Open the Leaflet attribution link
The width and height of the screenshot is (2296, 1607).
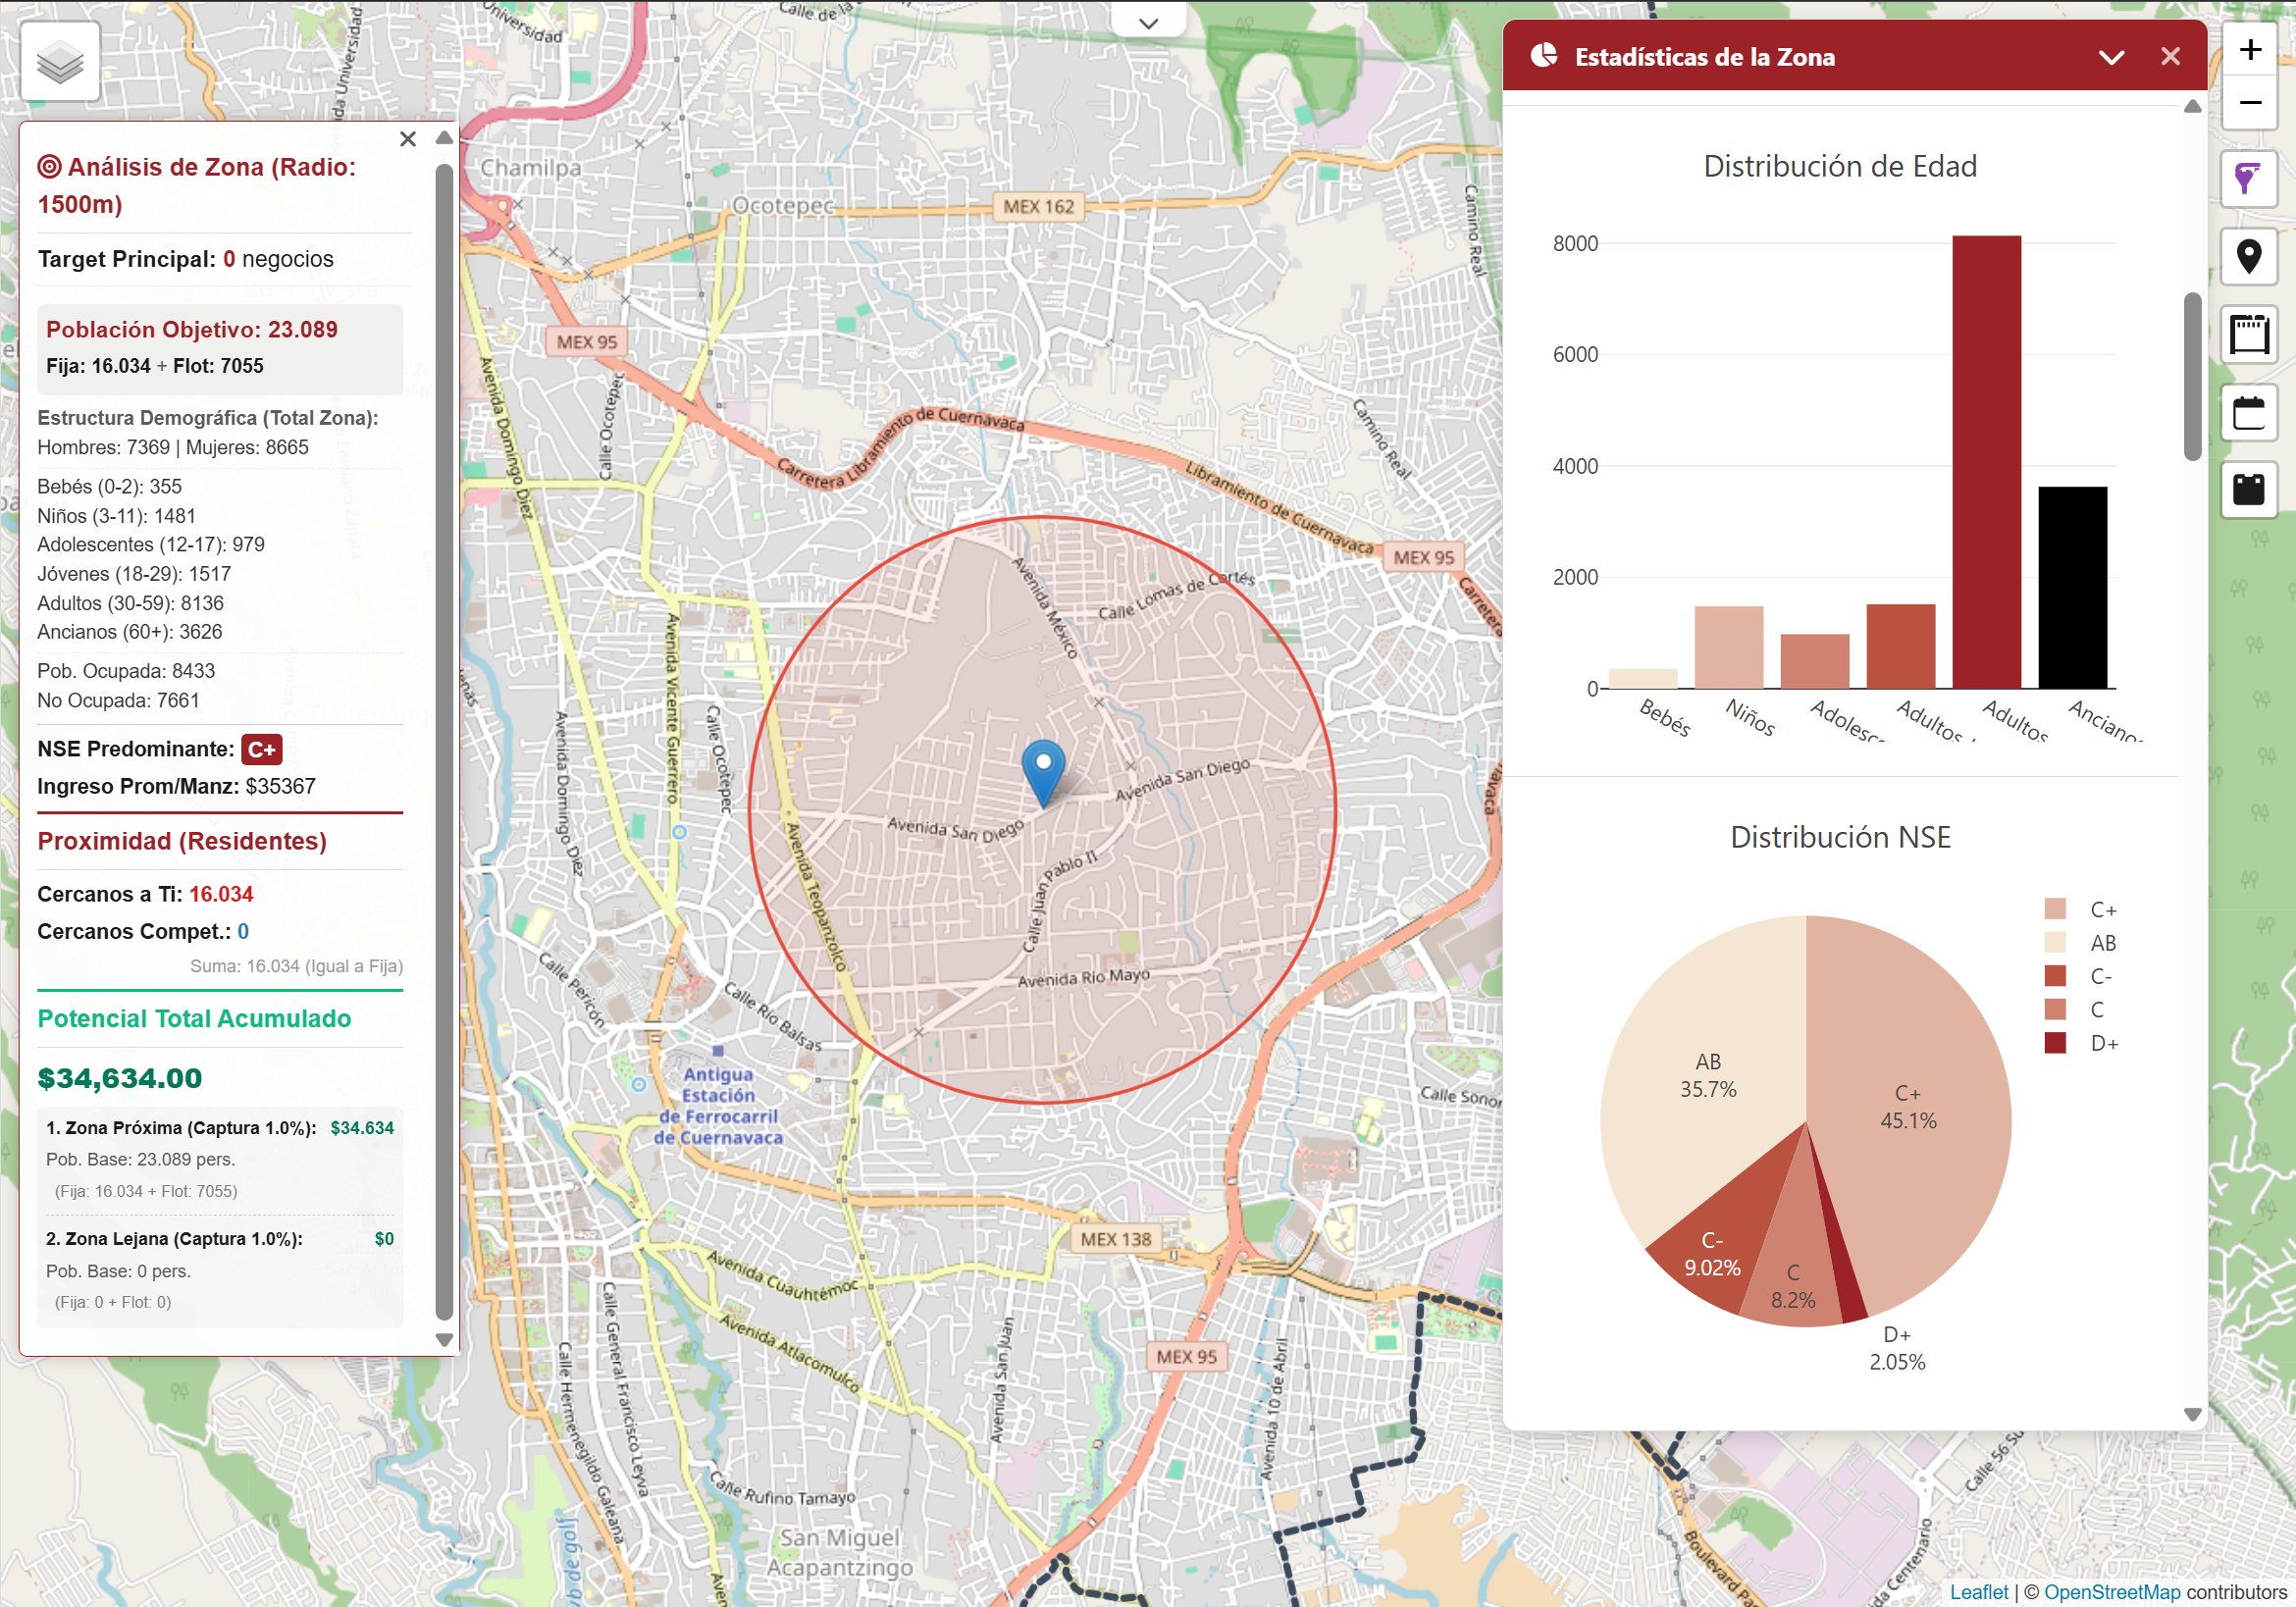pos(1978,1591)
